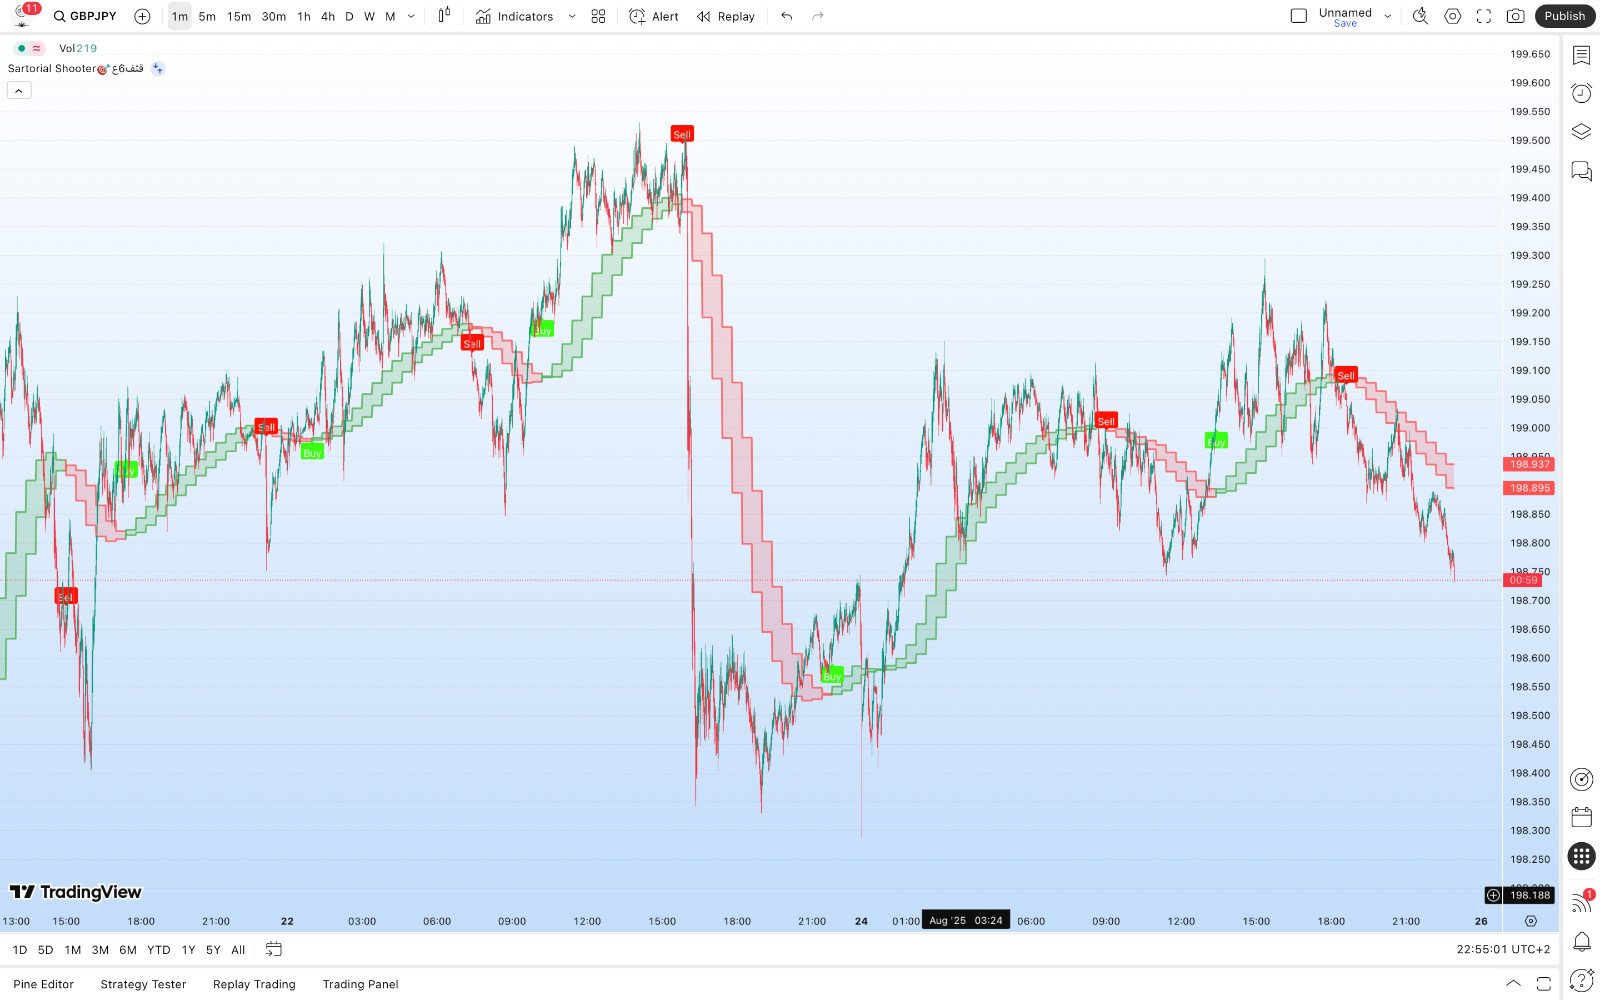1600x1000 pixels.
Task: Open the Trading Panel tab
Action: coord(360,984)
